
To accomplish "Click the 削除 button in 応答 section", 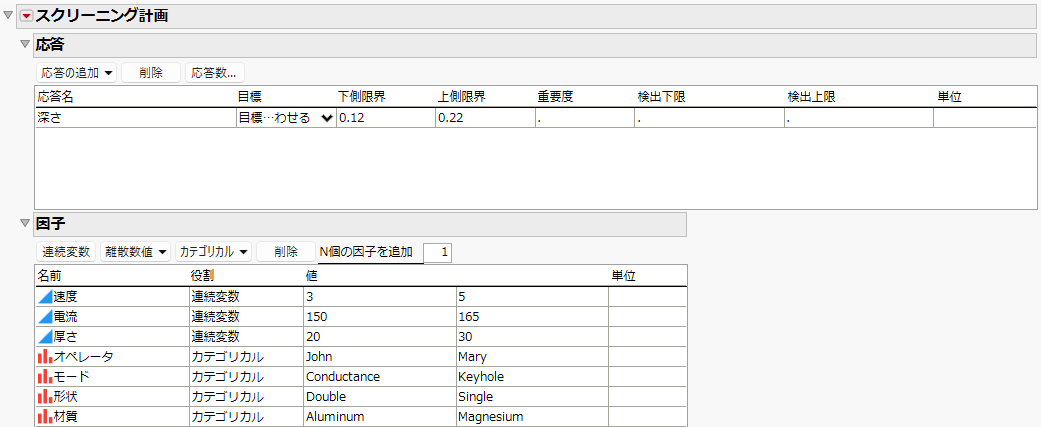I will (151, 72).
